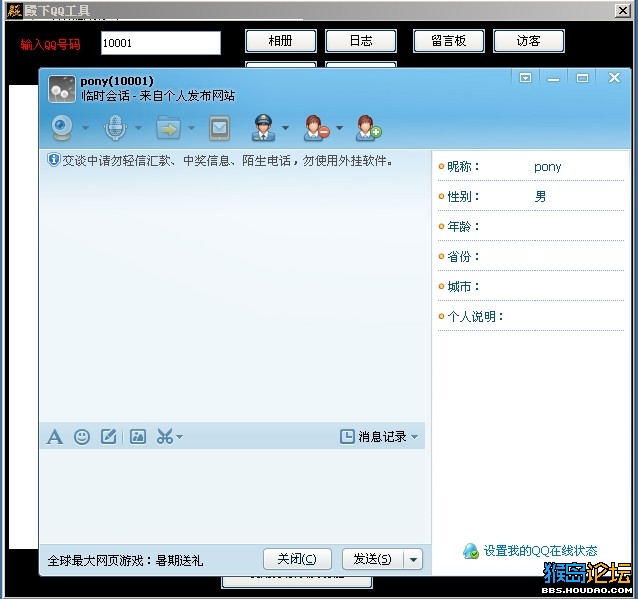This screenshot has height=599, width=638.
Task: Click the 性别 value 男
Action: point(540,197)
